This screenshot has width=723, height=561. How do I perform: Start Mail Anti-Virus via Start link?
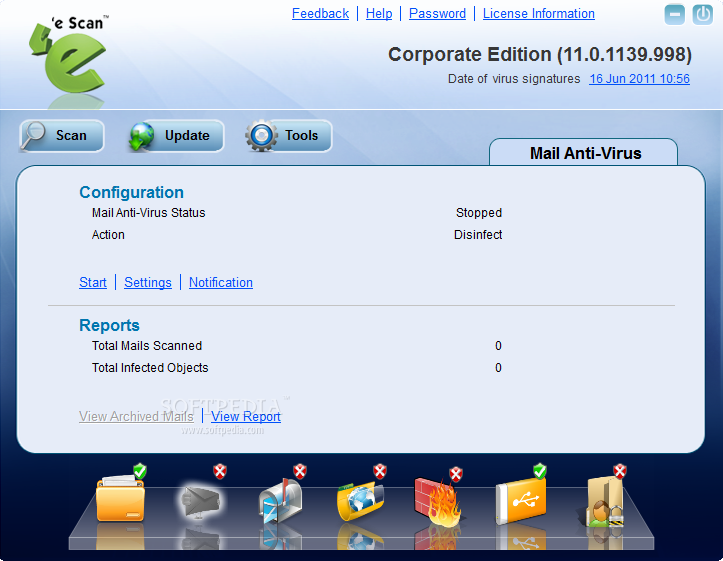click(93, 283)
